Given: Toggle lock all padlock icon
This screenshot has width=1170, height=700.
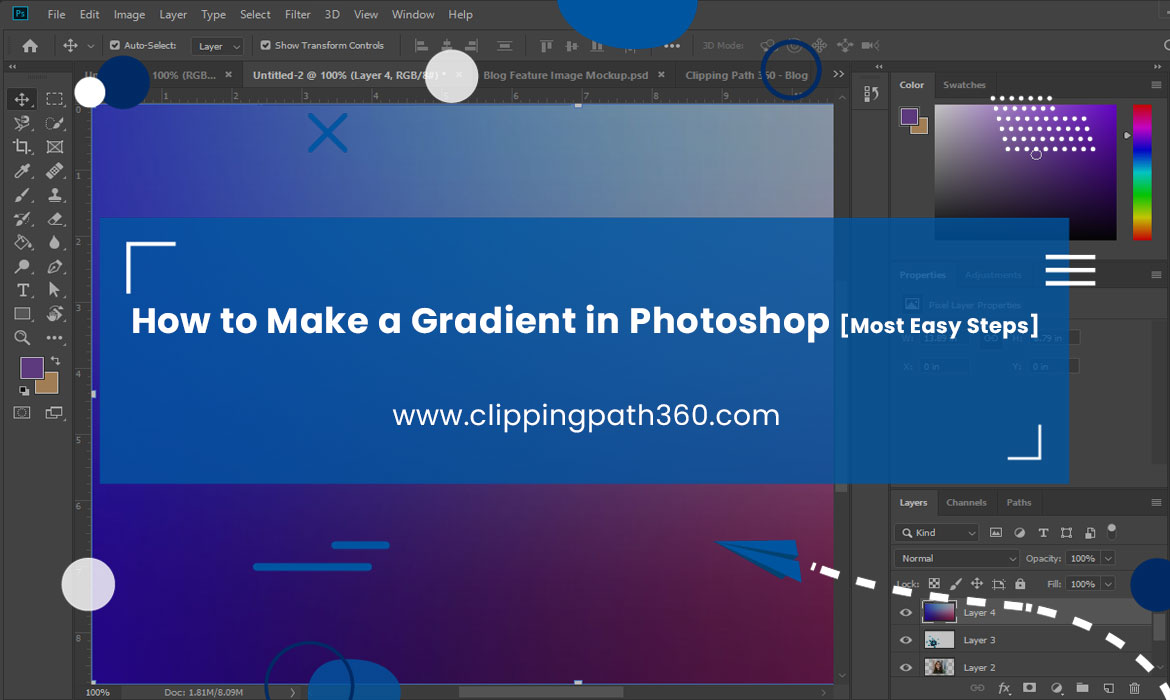Looking at the screenshot, I should (x=1020, y=584).
